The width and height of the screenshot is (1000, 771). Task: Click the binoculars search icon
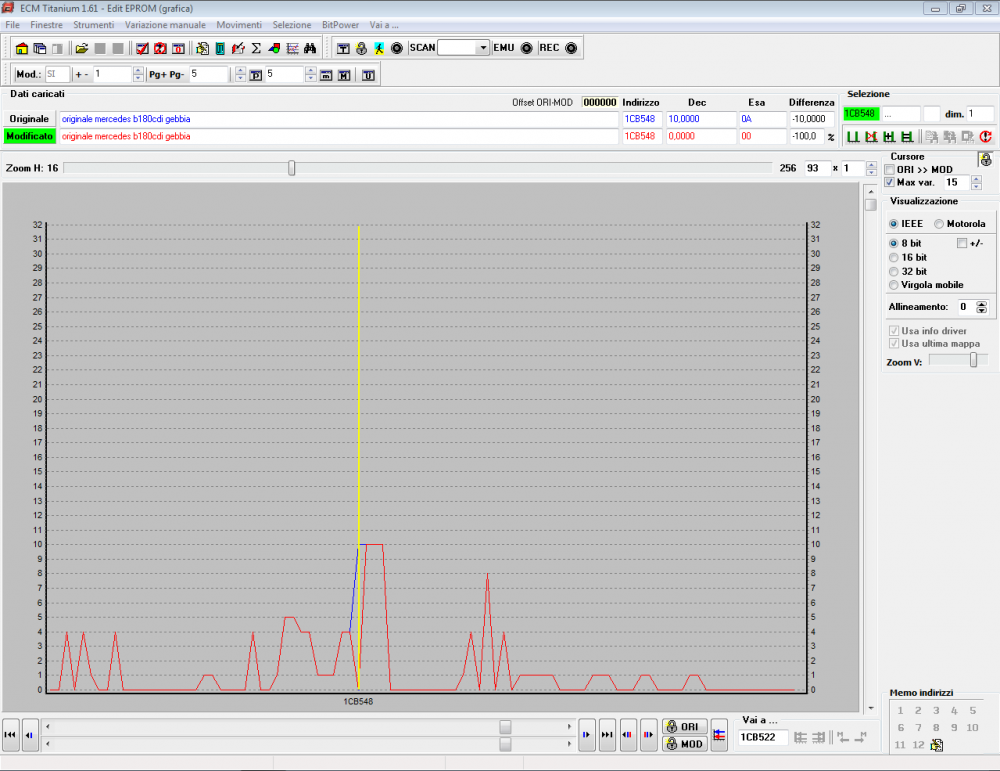tap(310, 48)
